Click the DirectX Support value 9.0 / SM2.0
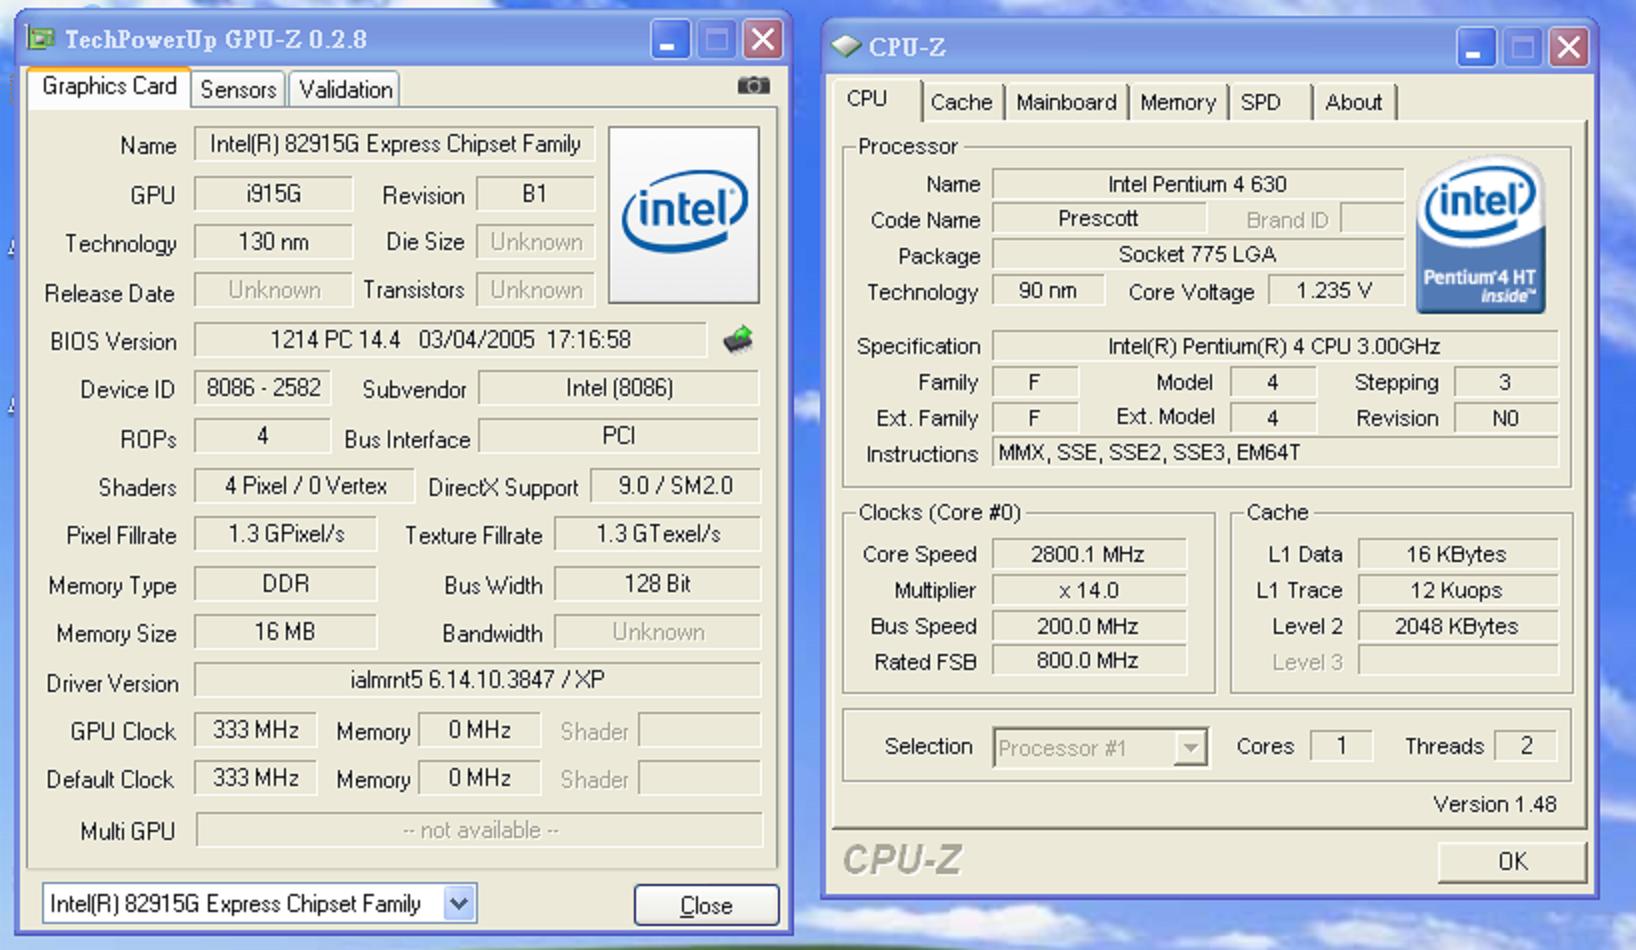This screenshot has width=1636, height=950. tap(675, 486)
